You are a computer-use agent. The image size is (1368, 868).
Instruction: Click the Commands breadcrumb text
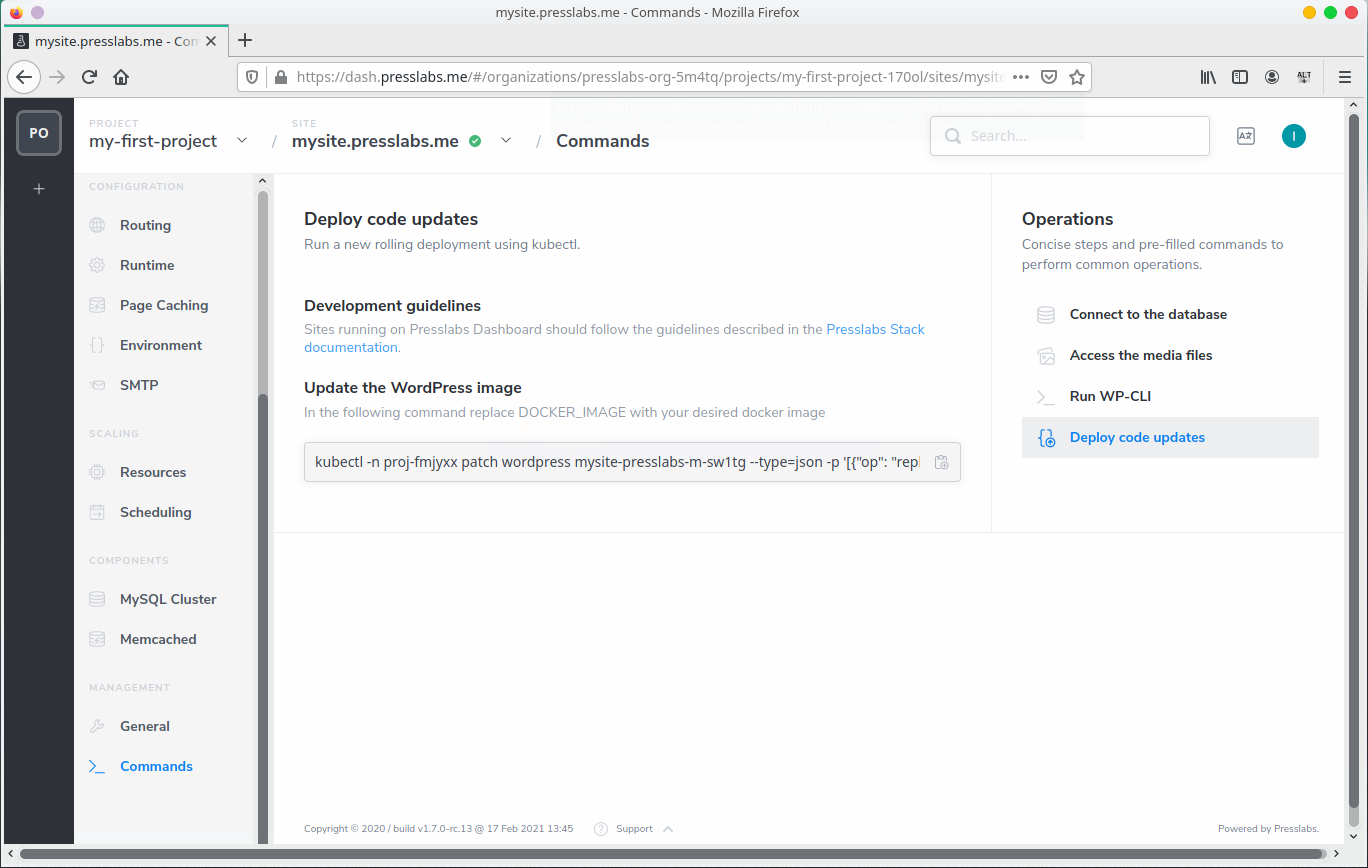coord(603,141)
